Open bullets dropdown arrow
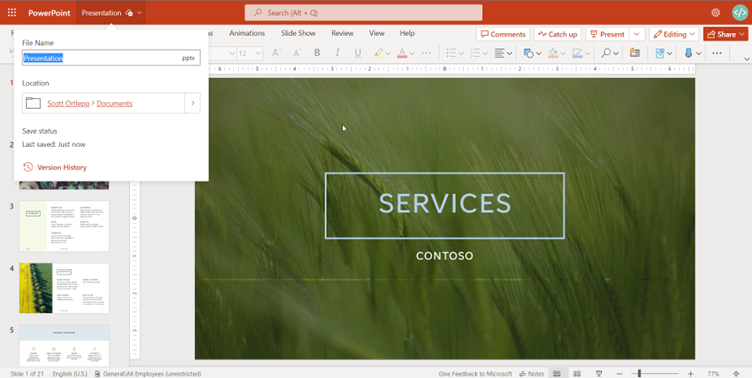Screen dimensions: 752x378 [x=461, y=53]
